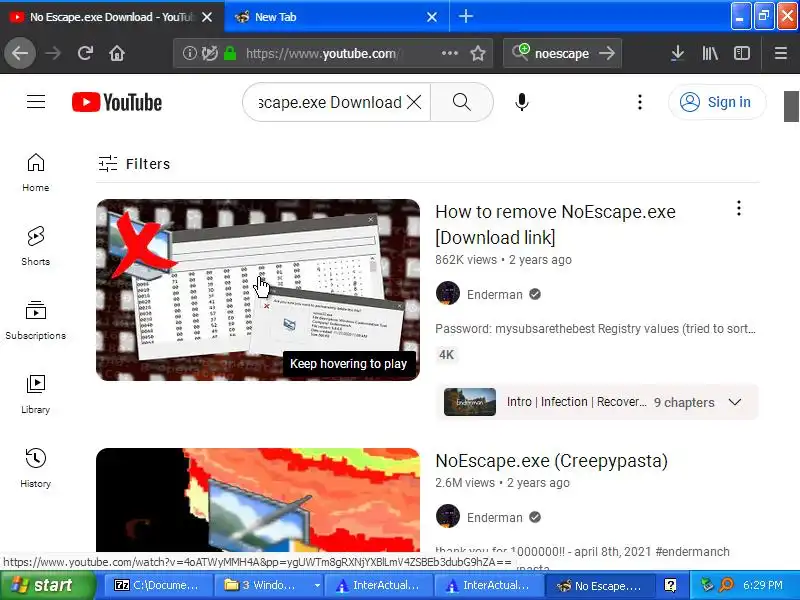
Task: Open Library in YouTube sidebar
Action: 36,394
